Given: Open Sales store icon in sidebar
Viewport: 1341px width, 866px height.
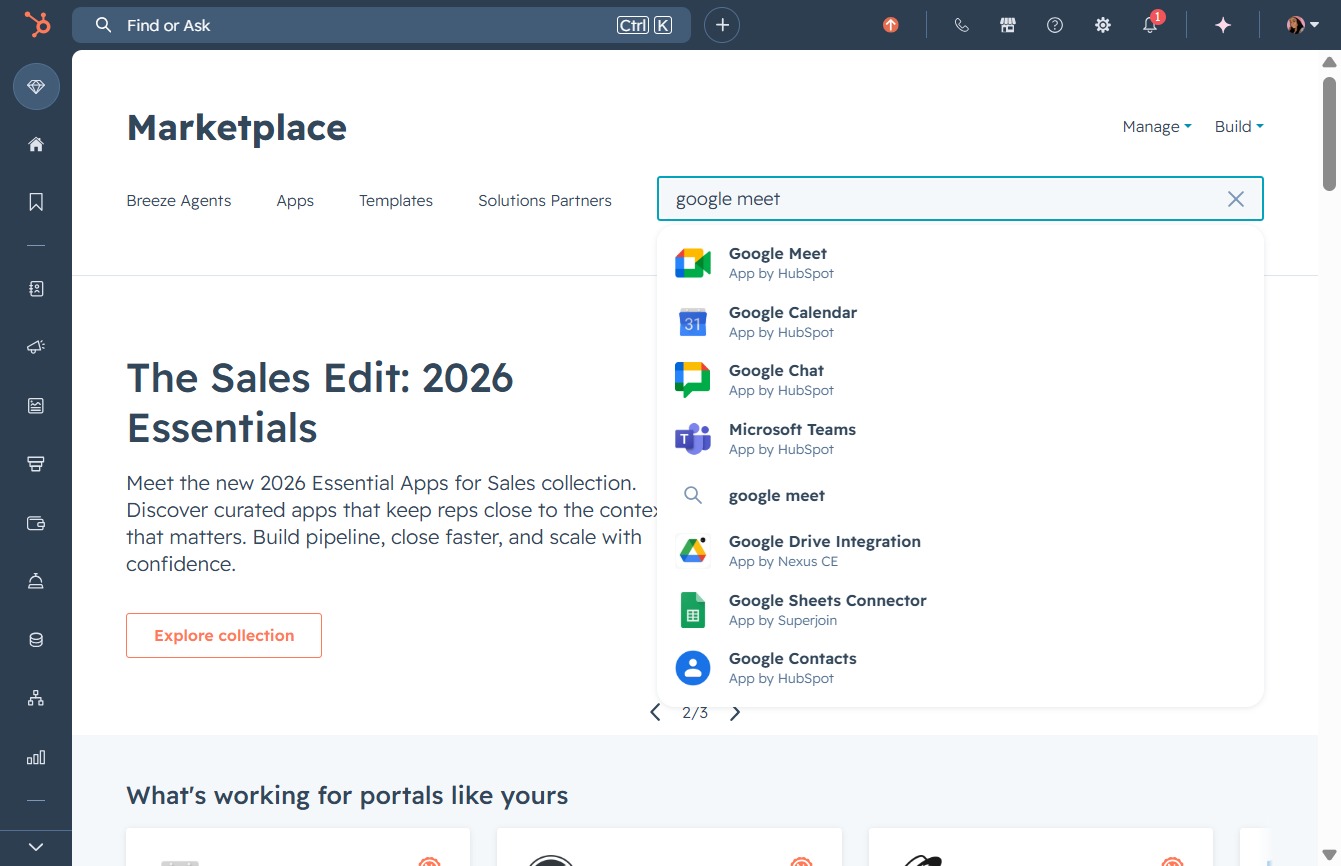Looking at the screenshot, I should pos(36,464).
